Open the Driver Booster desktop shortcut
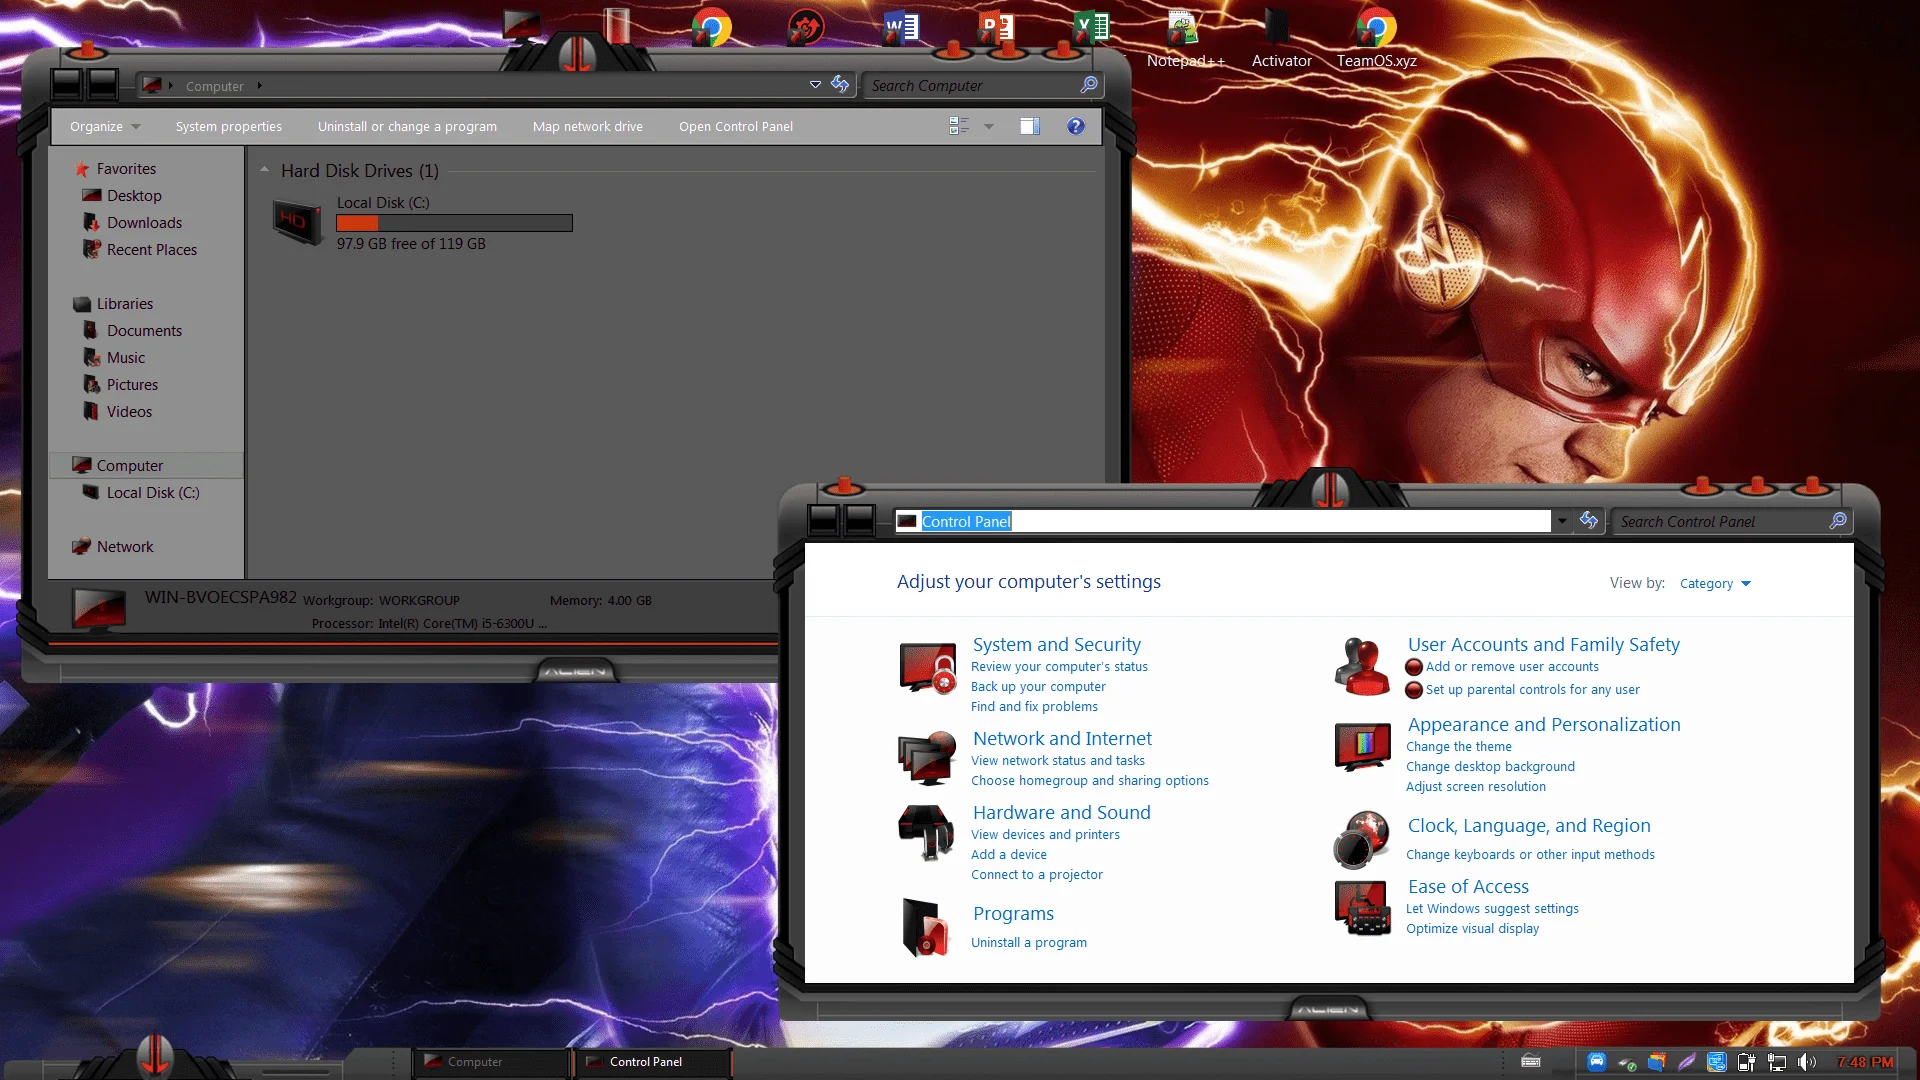Viewport: 1920px width, 1080px height. pyautogui.click(x=806, y=27)
